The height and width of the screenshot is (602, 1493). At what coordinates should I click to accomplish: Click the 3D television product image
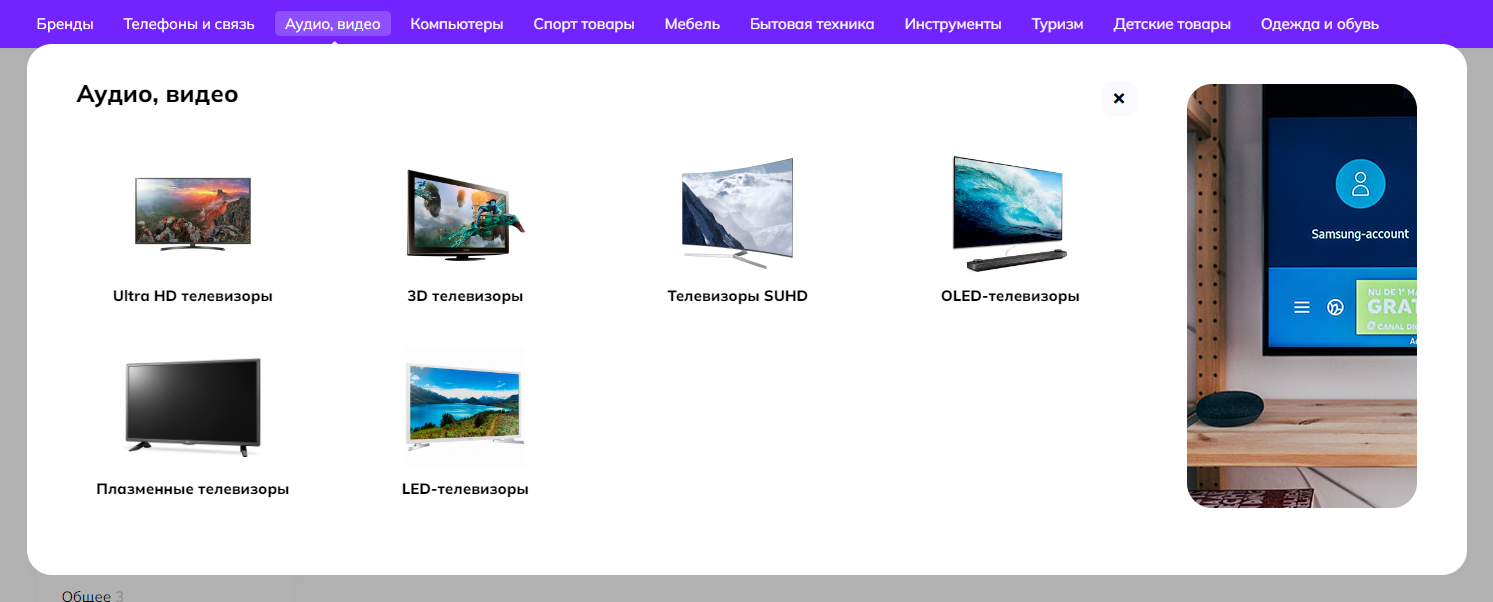coord(465,214)
